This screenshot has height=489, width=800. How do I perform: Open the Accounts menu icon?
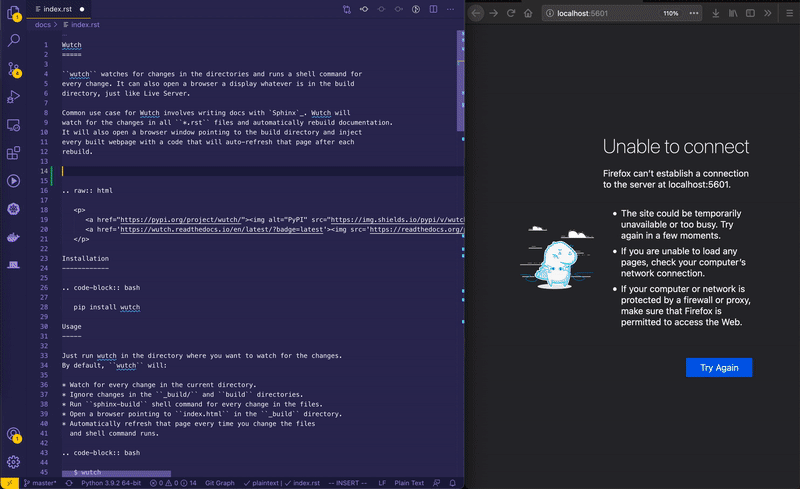(14, 434)
